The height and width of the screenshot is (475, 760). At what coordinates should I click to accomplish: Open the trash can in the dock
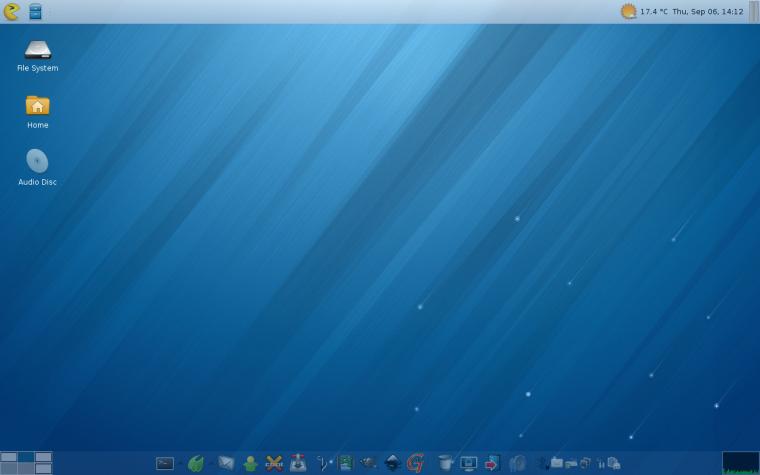click(x=445, y=463)
